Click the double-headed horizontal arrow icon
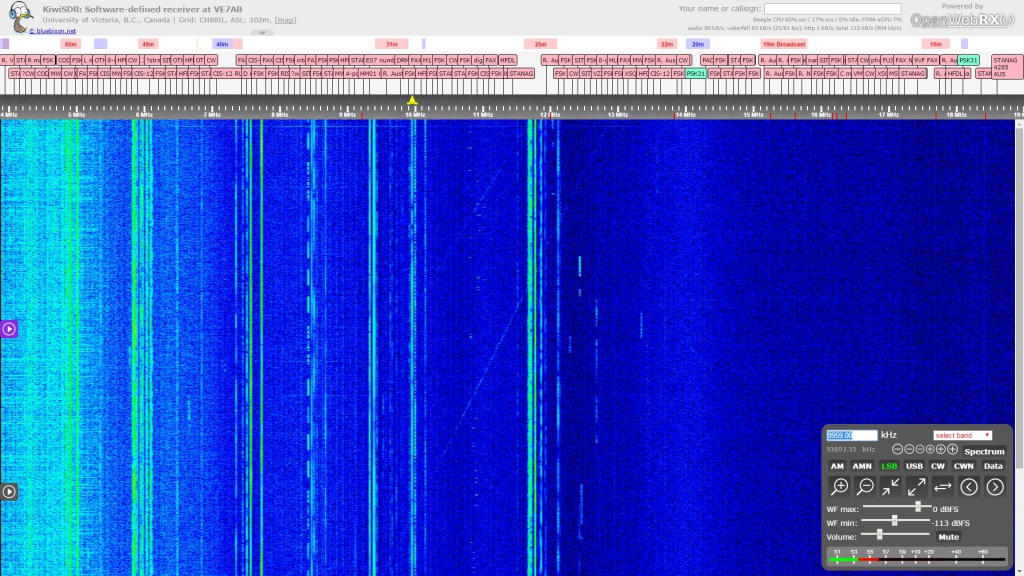The width and height of the screenshot is (1024, 576). point(942,487)
